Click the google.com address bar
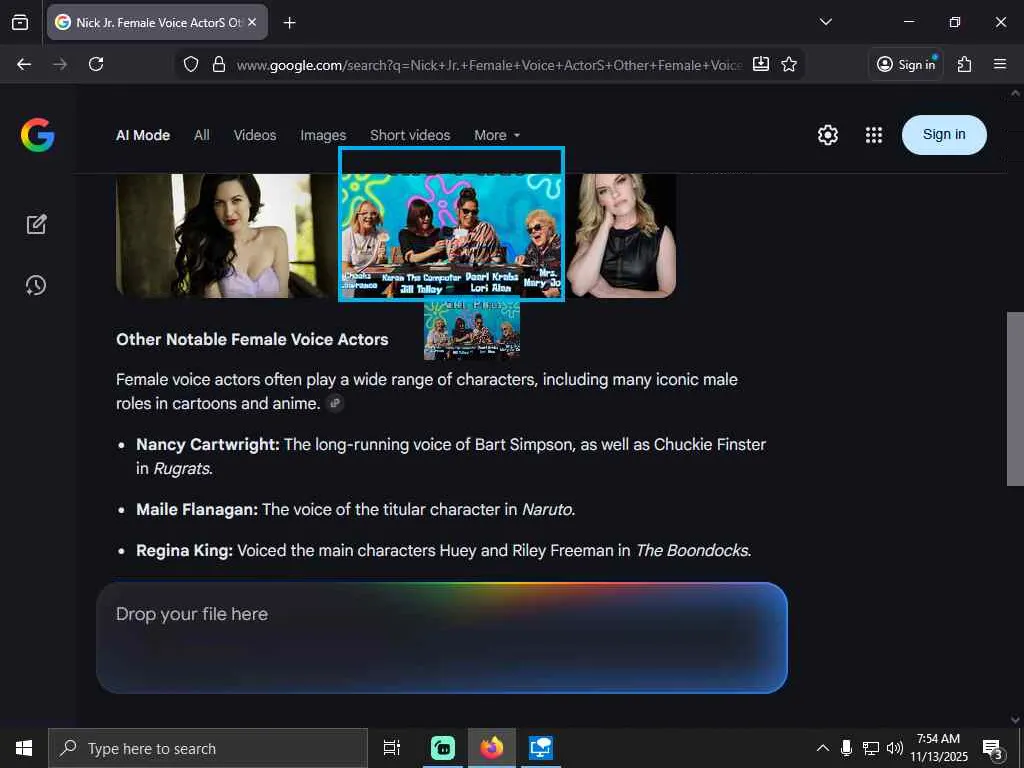This screenshot has height=768, width=1024. tap(488, 65)
